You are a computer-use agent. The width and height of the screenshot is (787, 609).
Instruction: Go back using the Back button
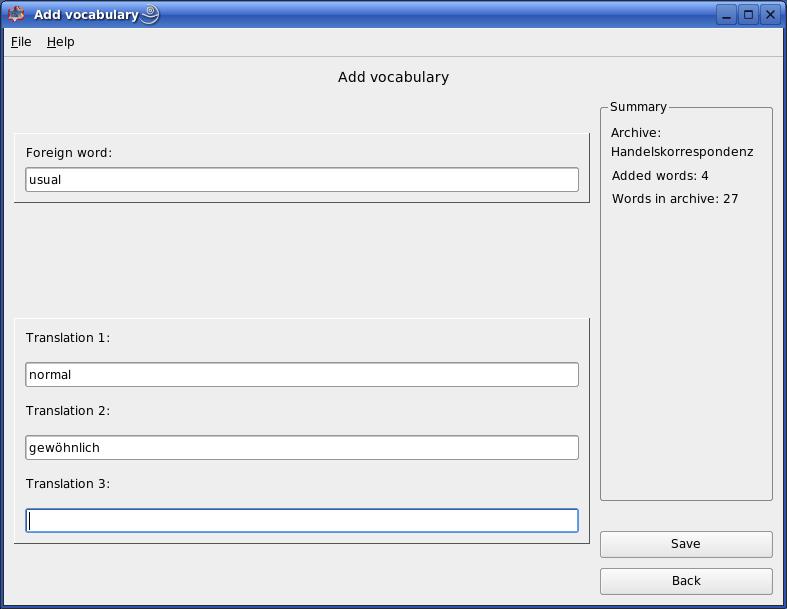[686, 581]
